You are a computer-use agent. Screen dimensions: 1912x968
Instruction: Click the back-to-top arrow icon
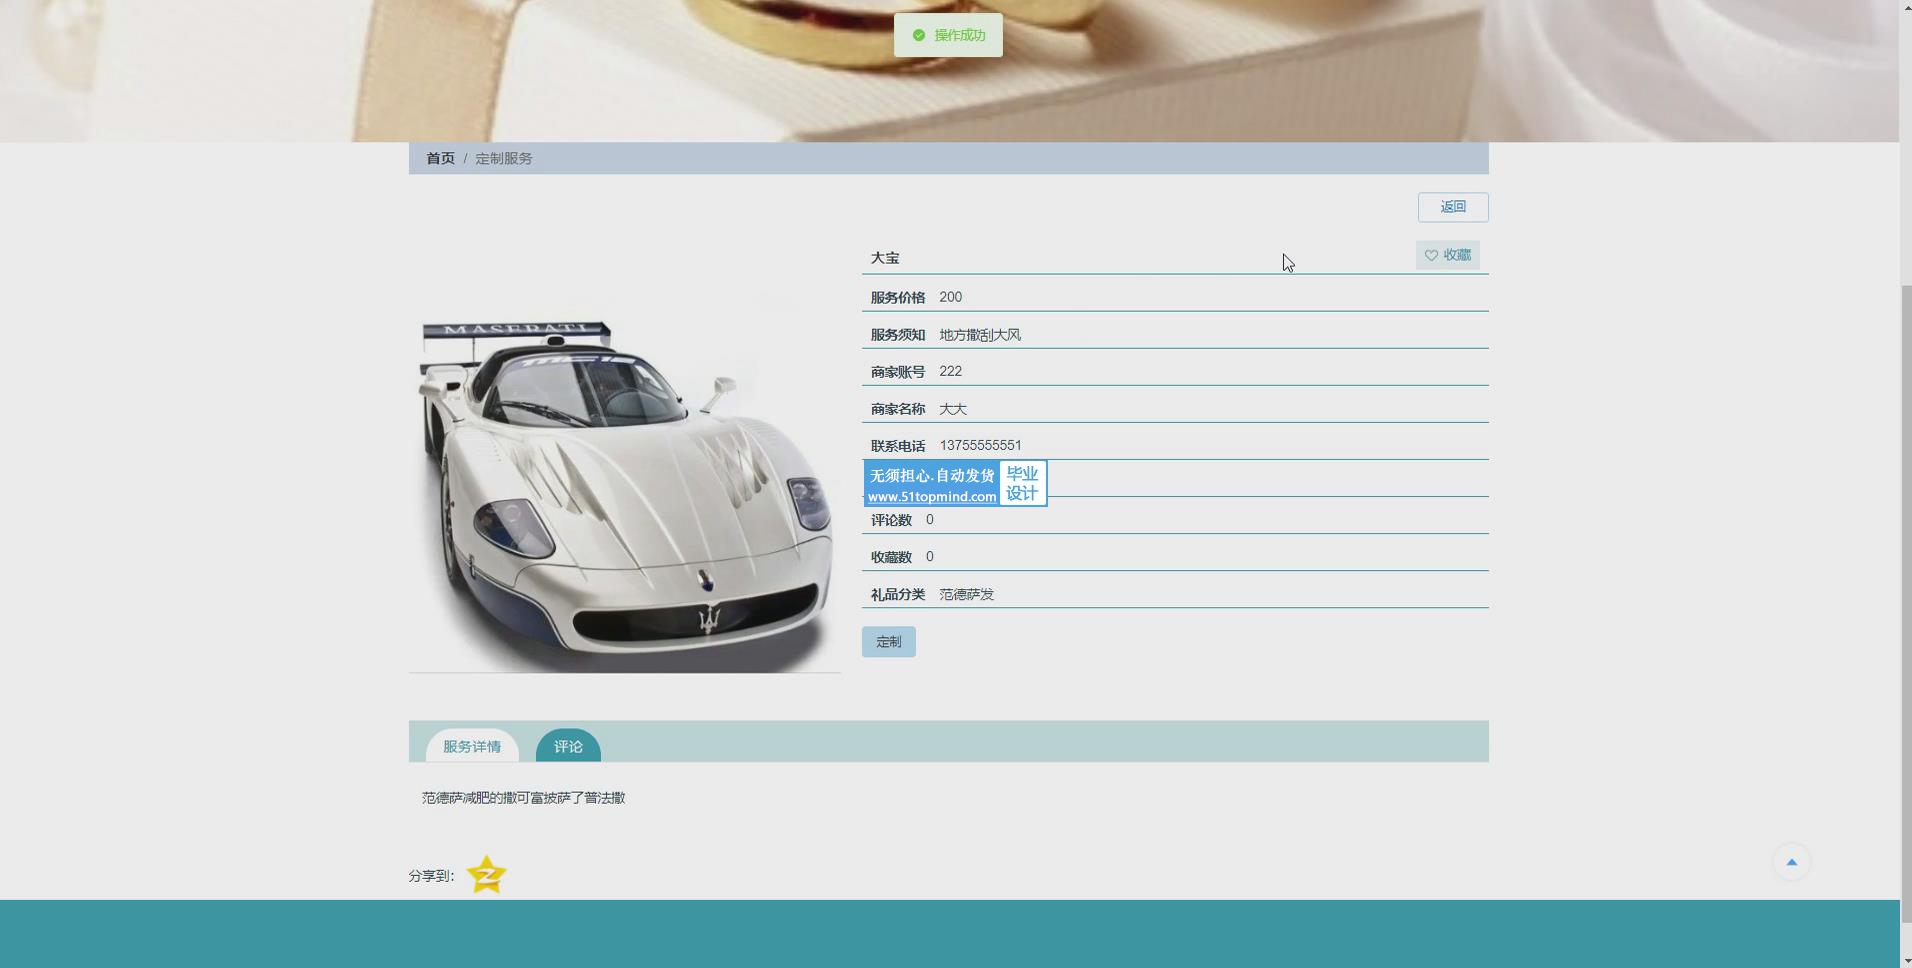coord(1791,862)
